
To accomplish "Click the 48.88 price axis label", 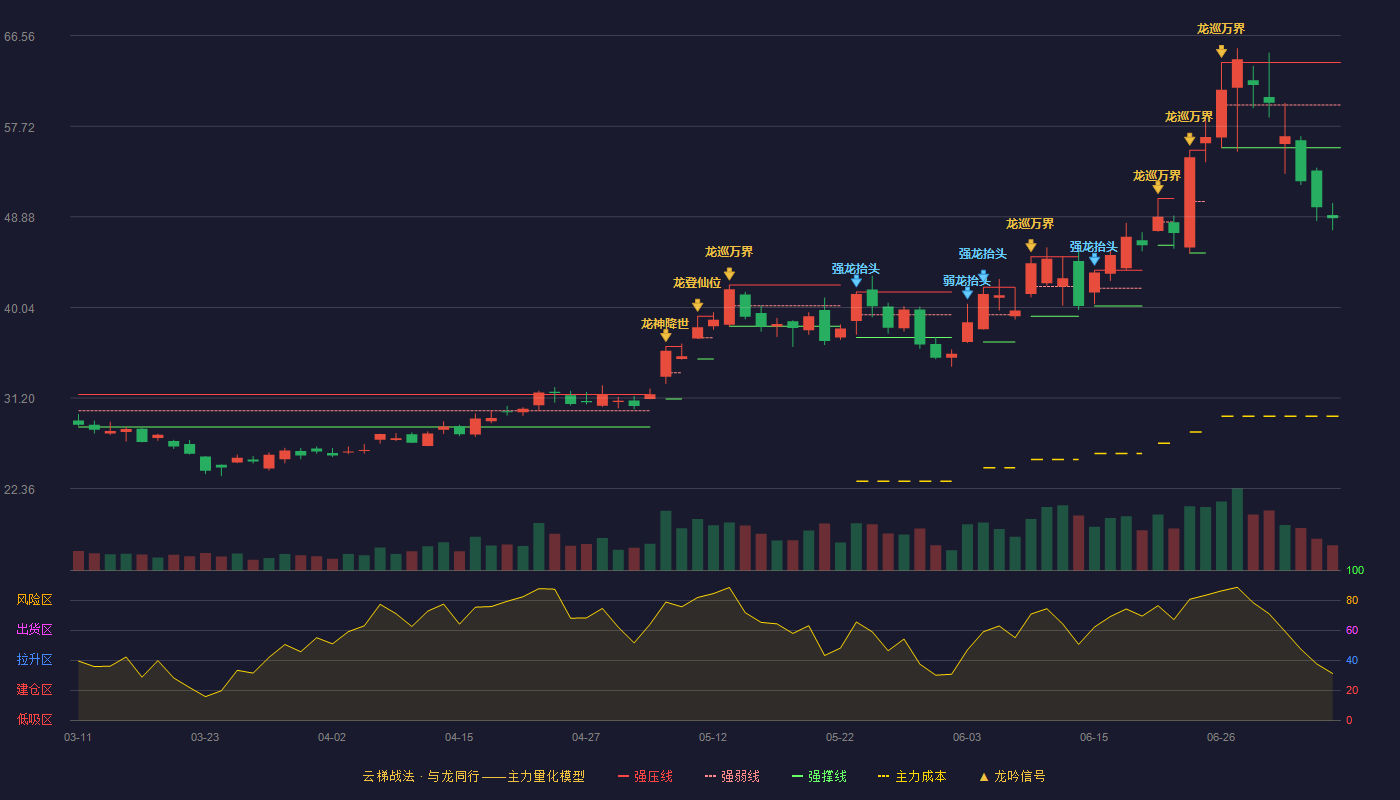I will [19, 217].
